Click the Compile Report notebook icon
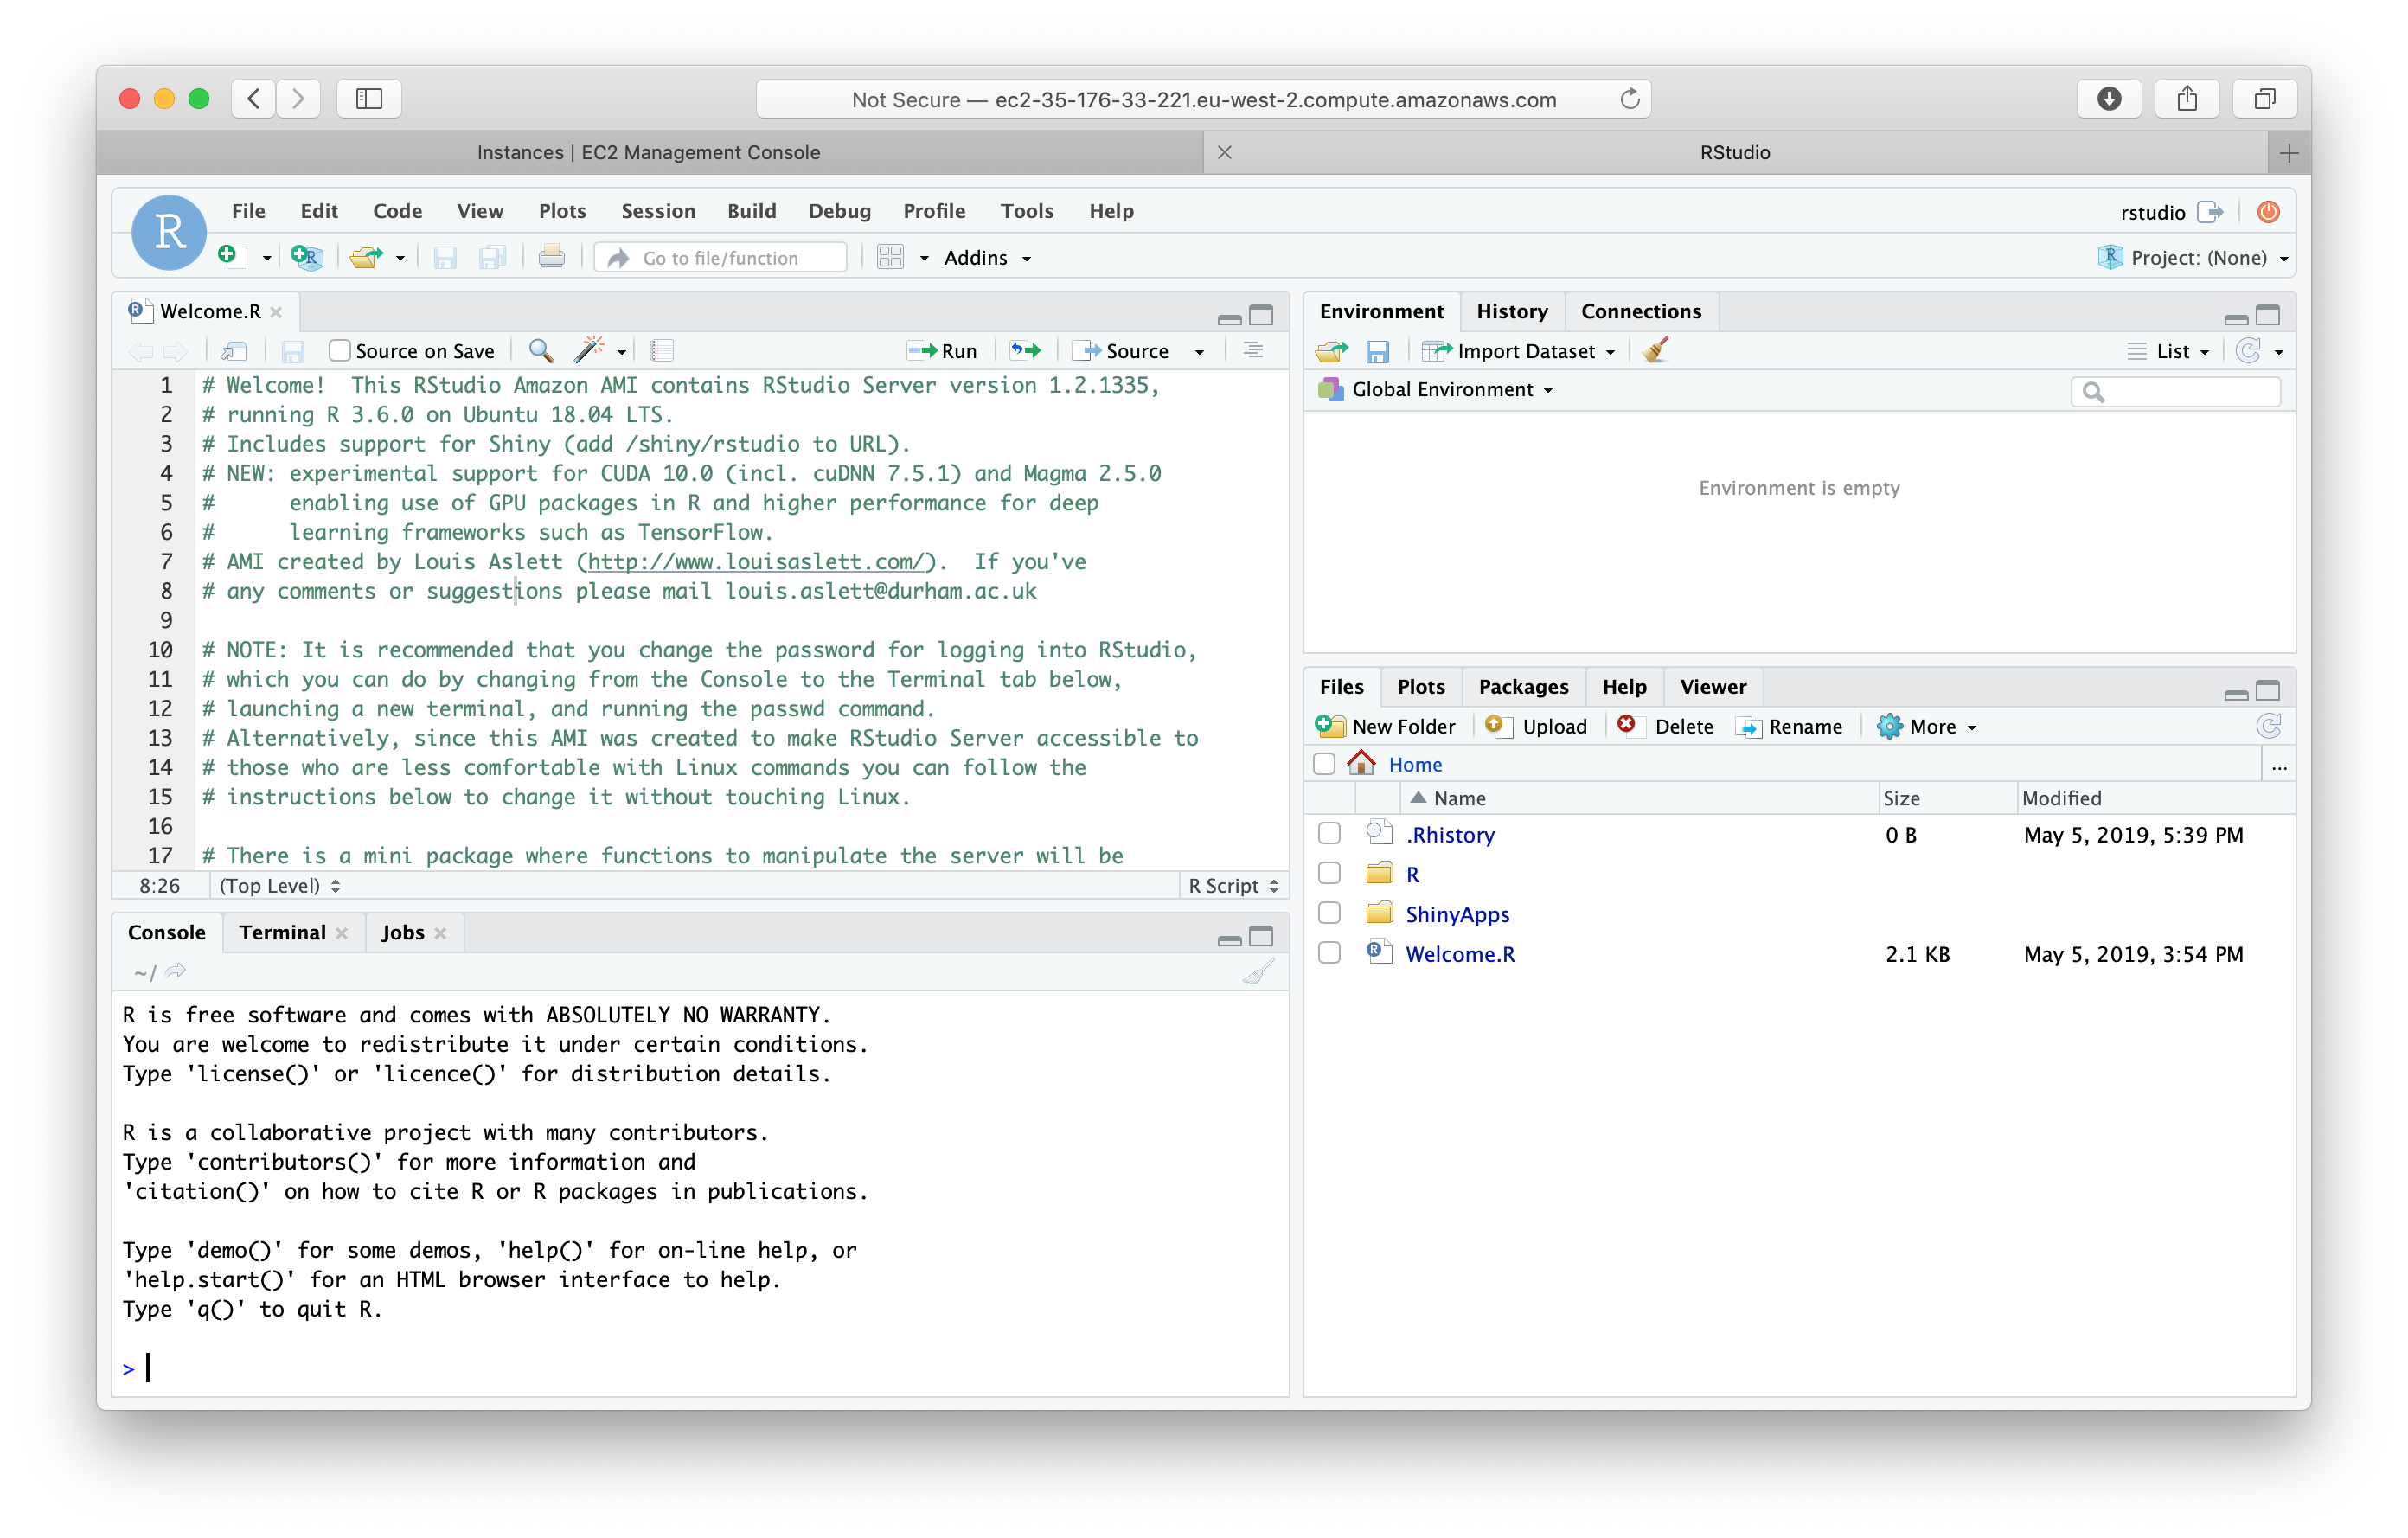The width and height of the screenshot is (2408, 1538). [x=661, y=351]
